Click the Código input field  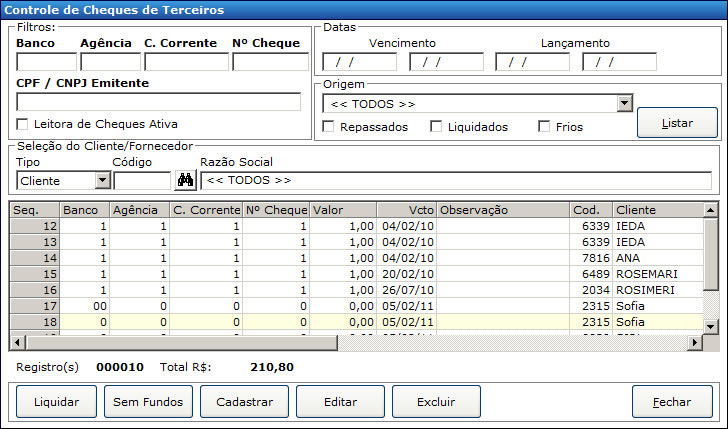point(143,181)
